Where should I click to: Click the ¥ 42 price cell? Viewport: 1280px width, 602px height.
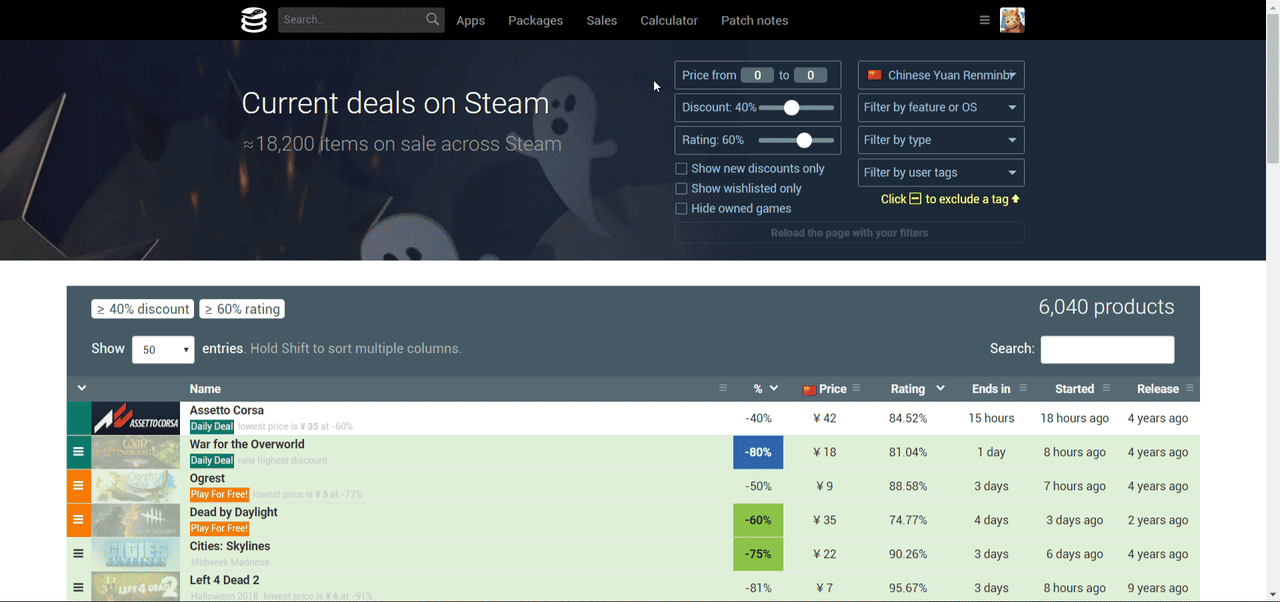824,418
